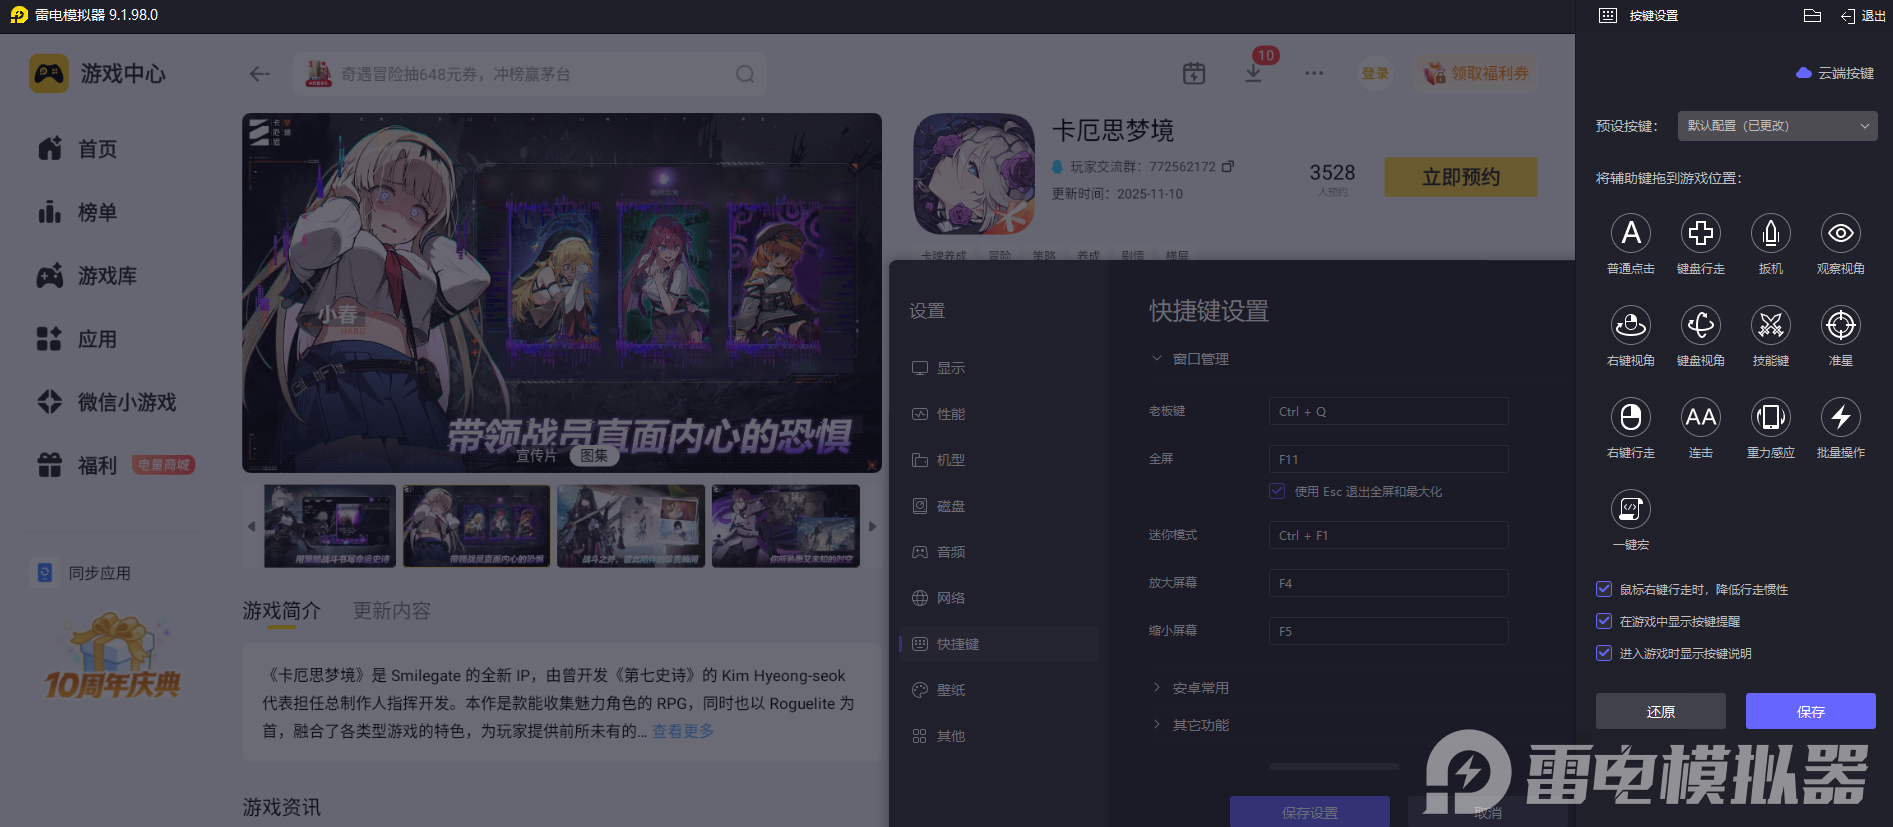This screenshot has width=1893, height=827.
Task: Click the 游戏中心 controller logo
Action: [49, 74]
